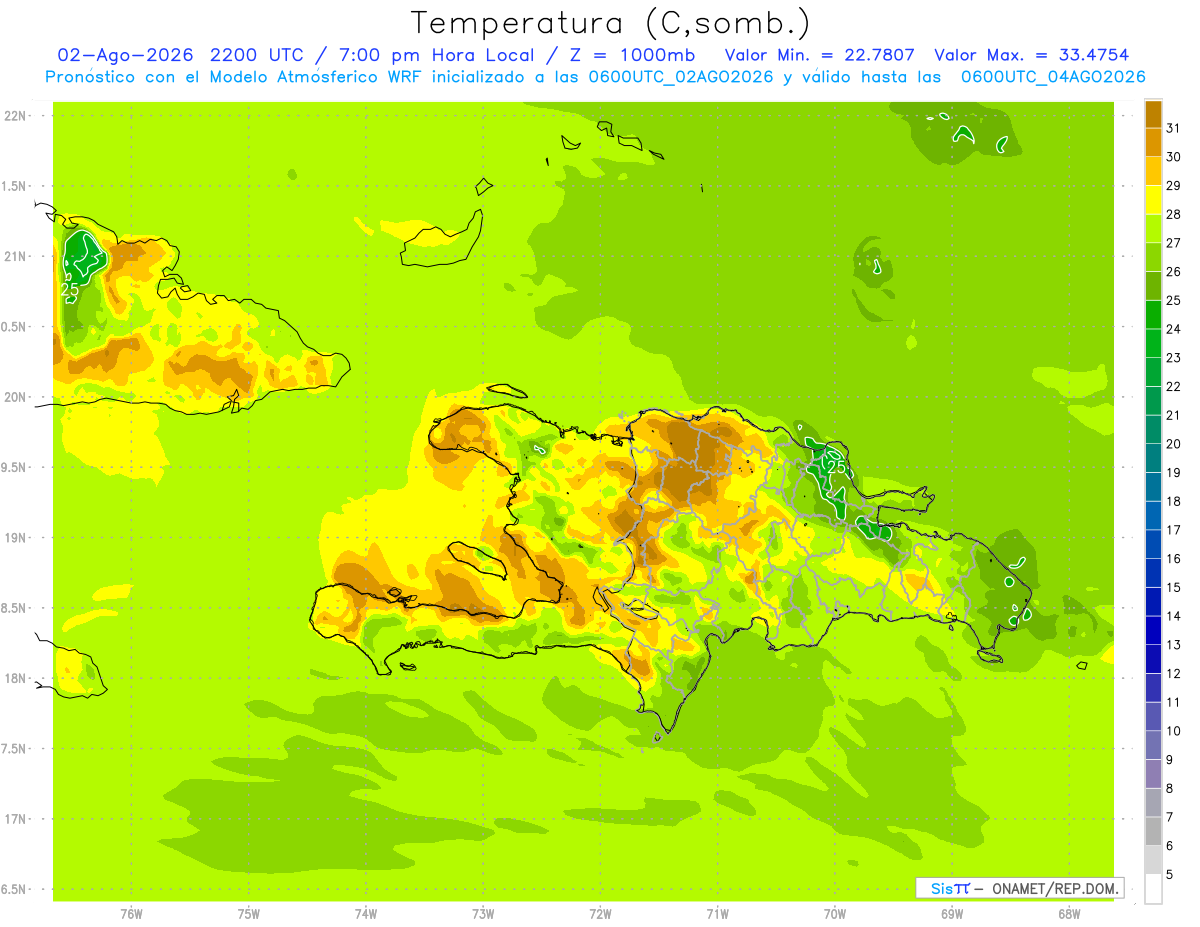The image size is (1200, 927).
Task: Click the "70W" longitude label
Action: tap(834, 913)
